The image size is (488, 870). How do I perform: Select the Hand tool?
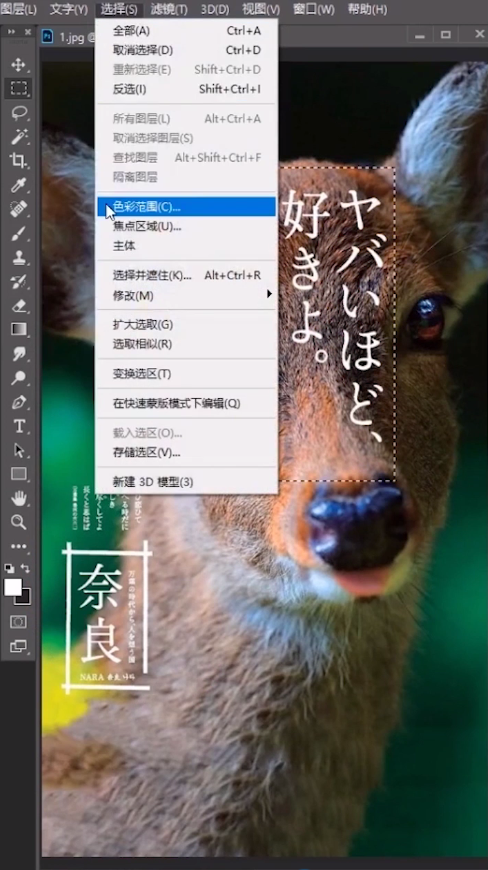click(18, 498)
